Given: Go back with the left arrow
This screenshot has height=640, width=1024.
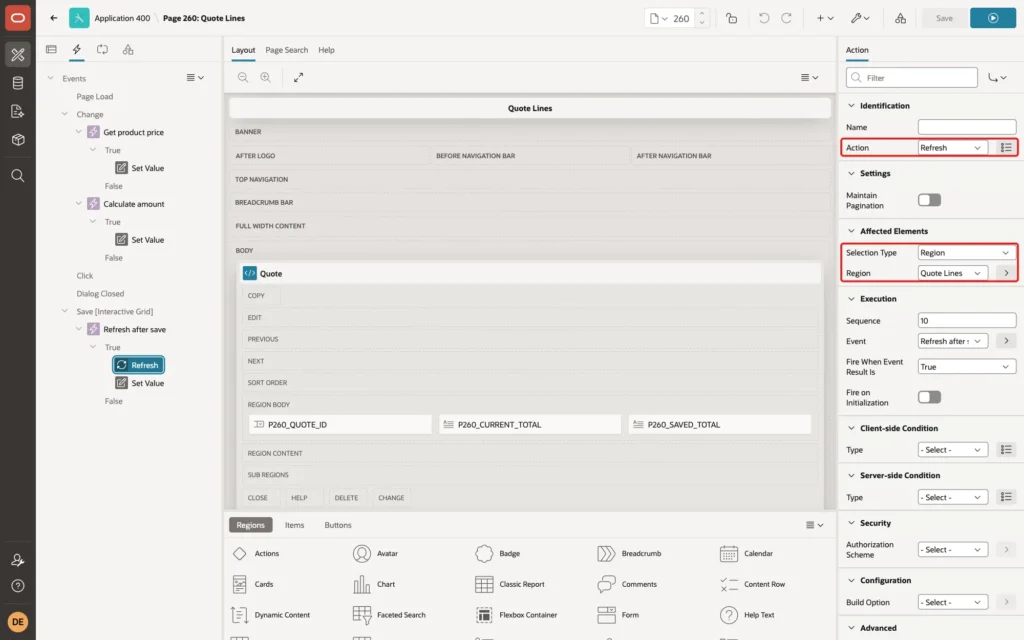Looking at the screenshot, I should [x=54, y=18].
